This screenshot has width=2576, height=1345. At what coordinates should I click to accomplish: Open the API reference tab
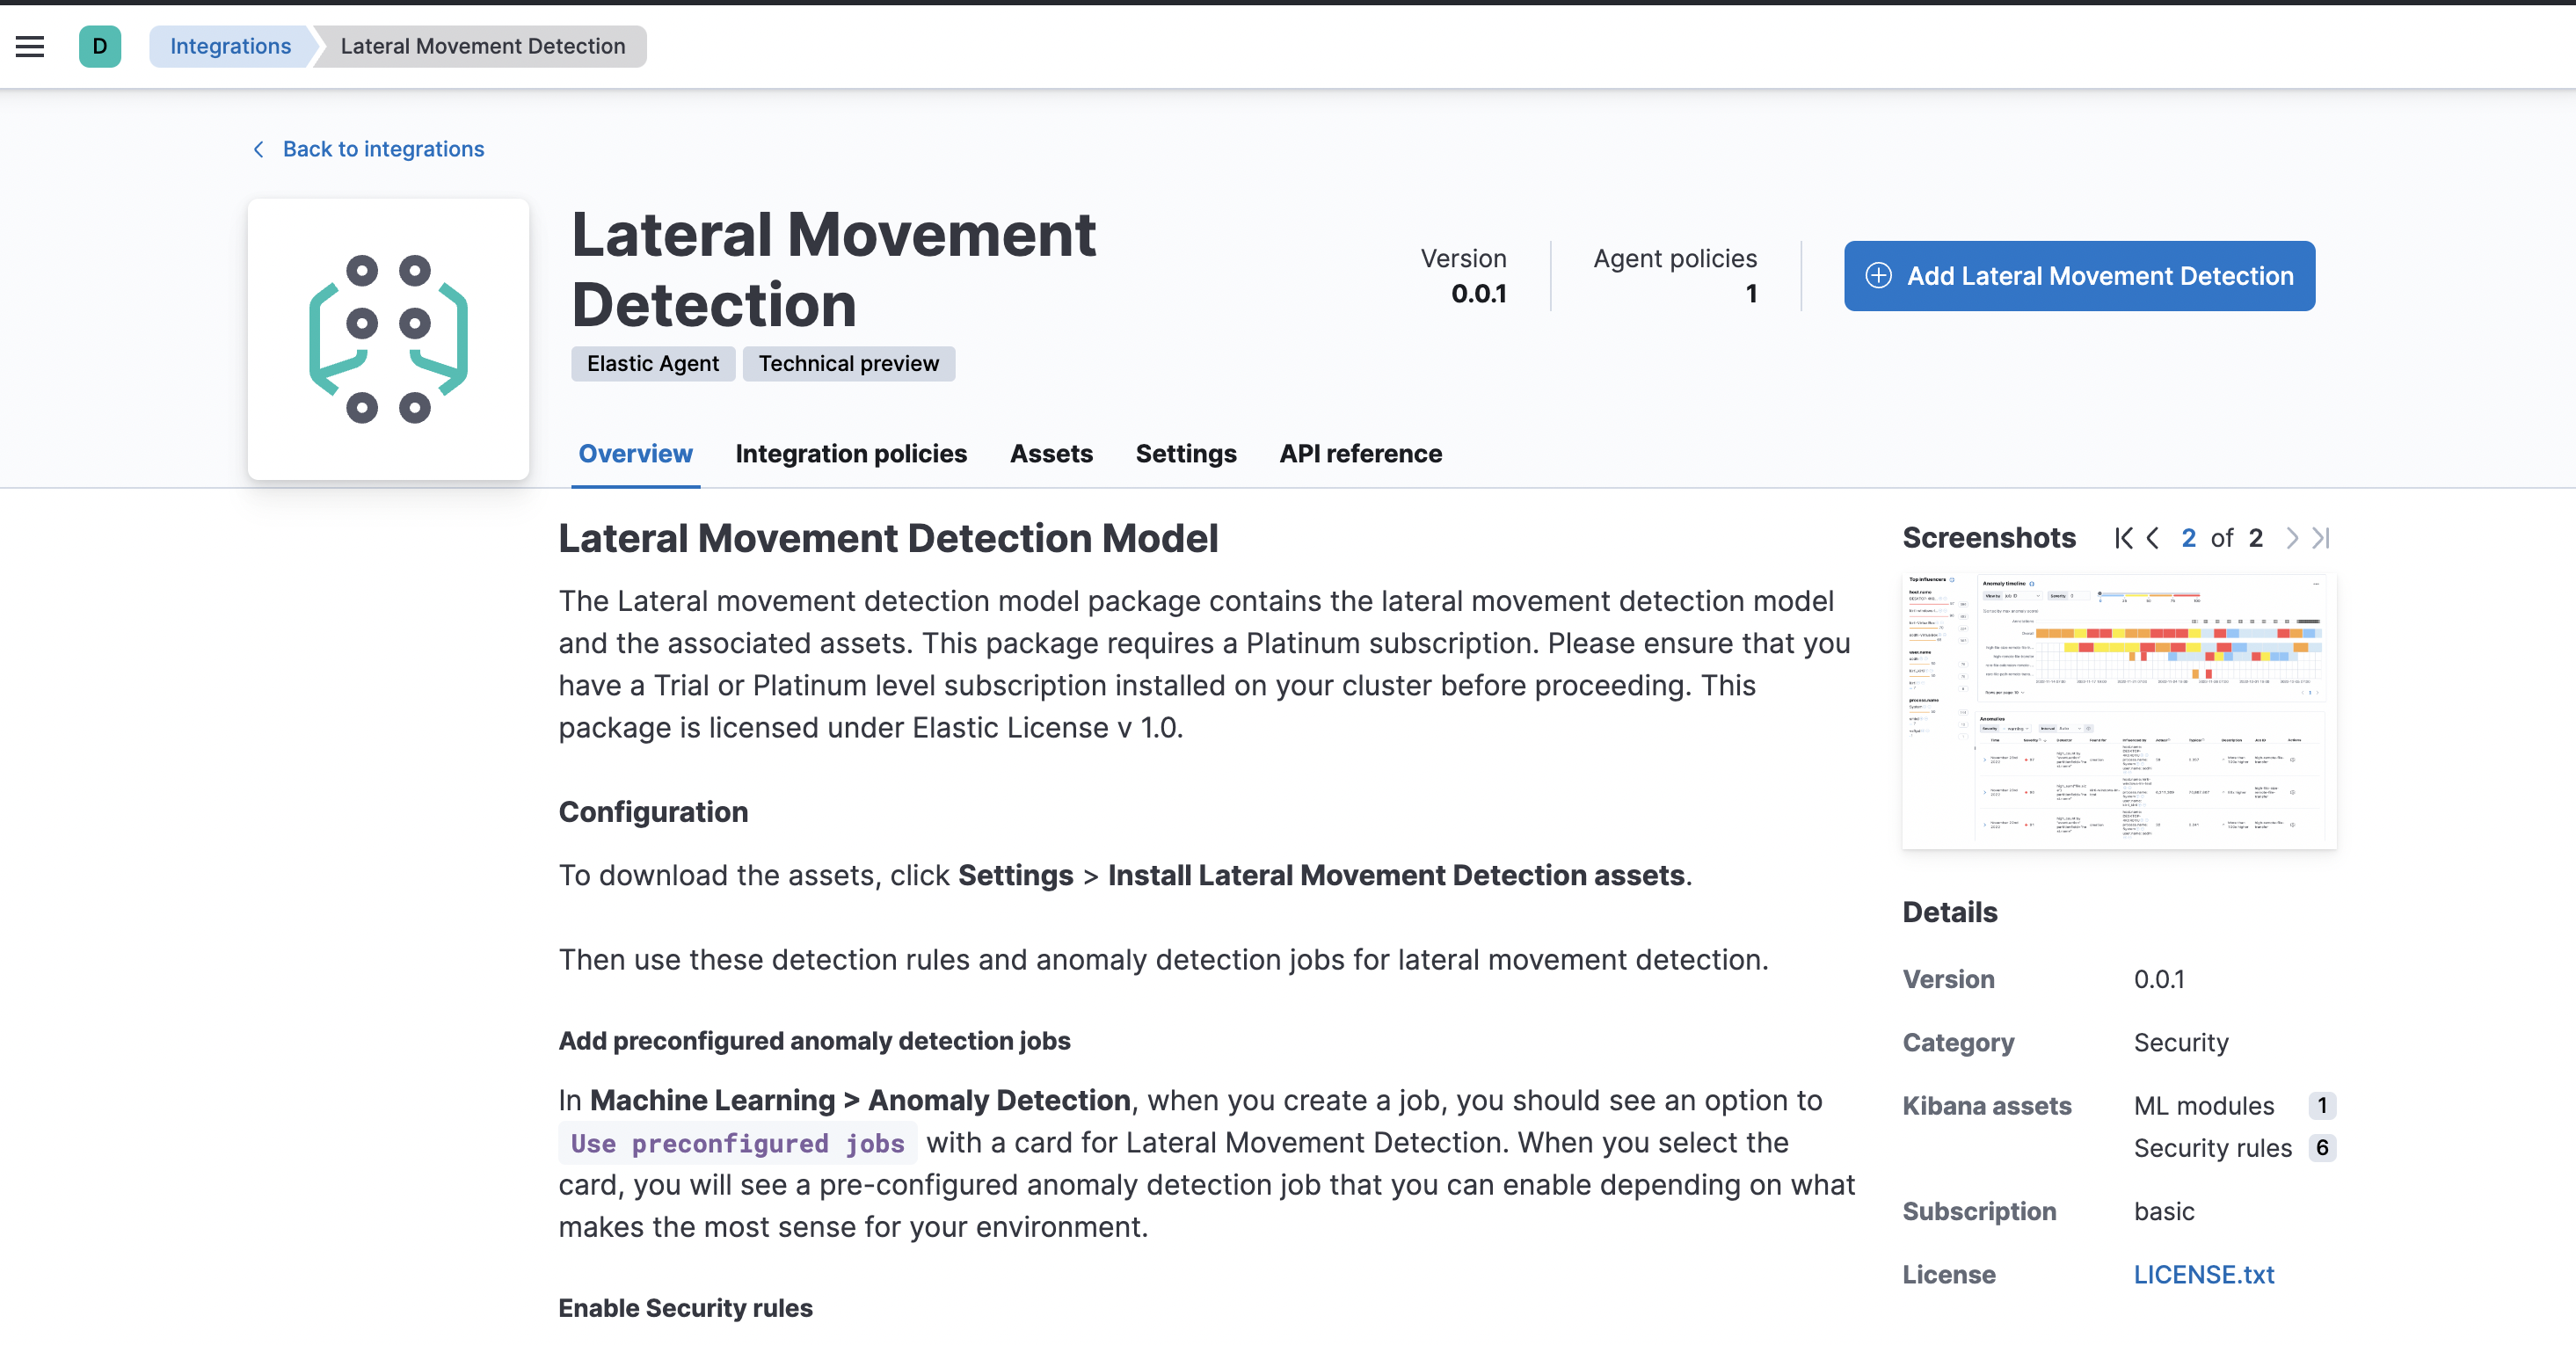[1360, 454]
